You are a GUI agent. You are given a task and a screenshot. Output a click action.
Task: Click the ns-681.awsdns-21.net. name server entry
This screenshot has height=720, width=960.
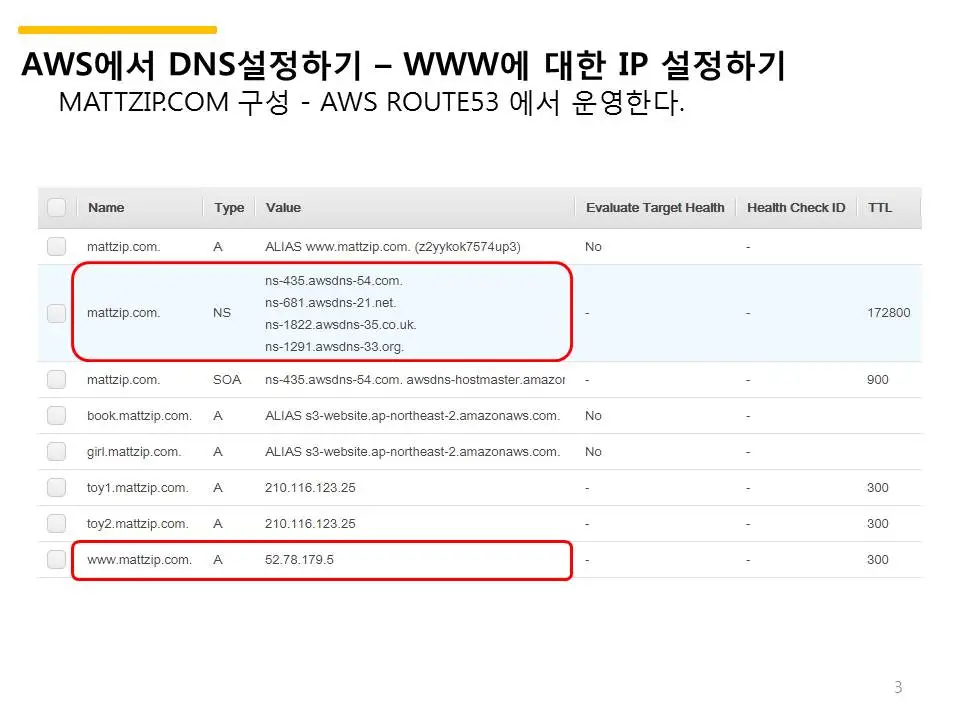[331, 303]
